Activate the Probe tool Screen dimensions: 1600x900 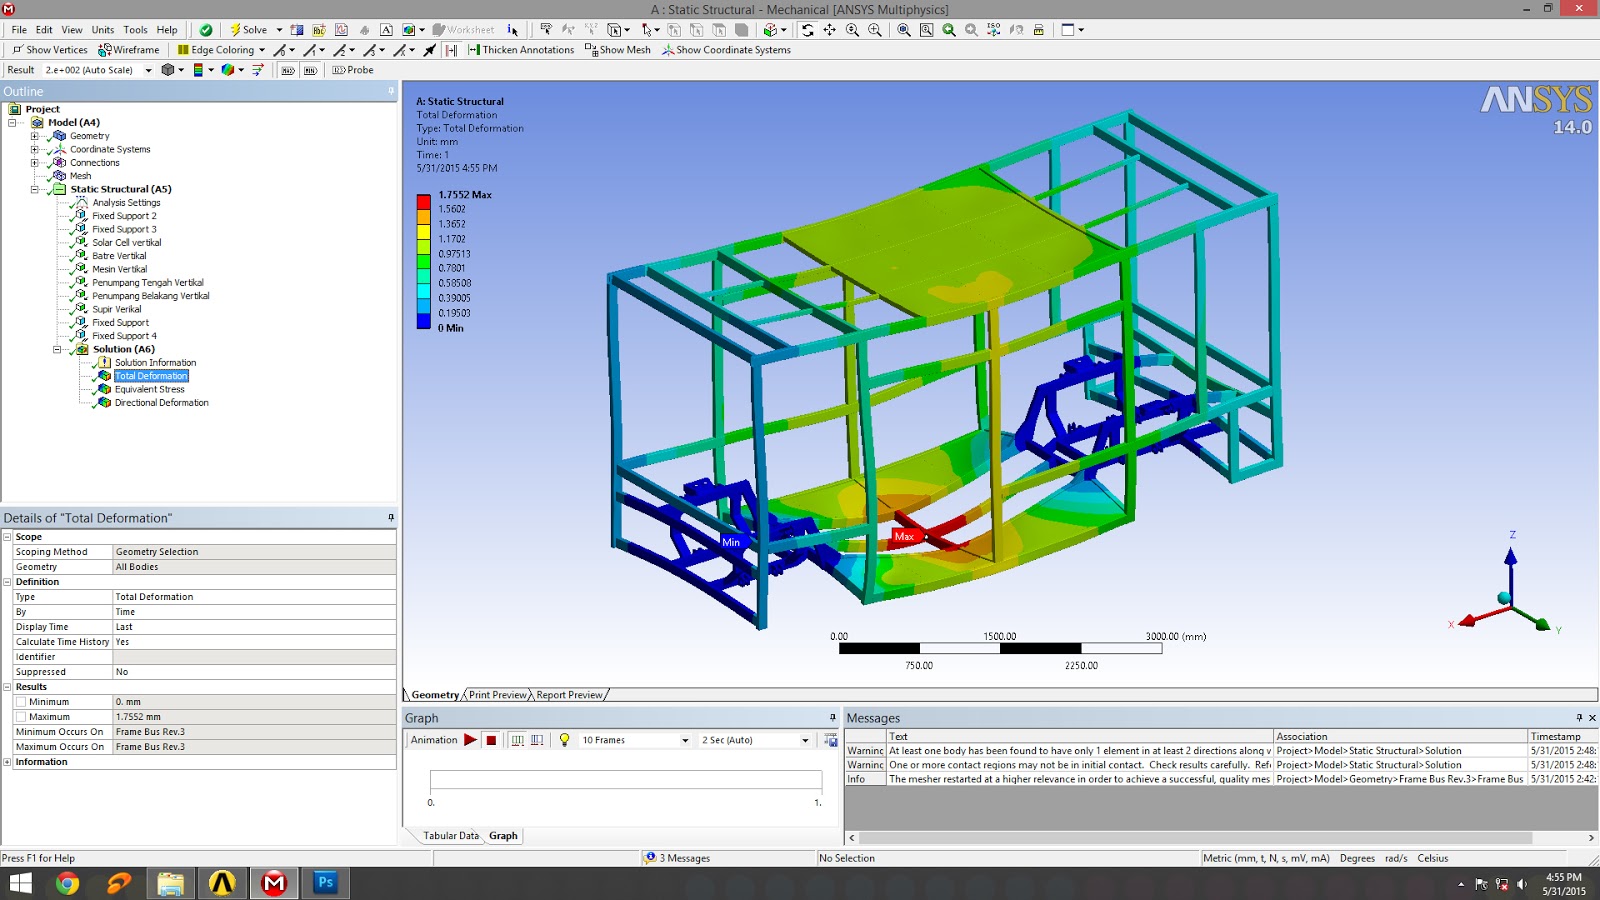353,70
